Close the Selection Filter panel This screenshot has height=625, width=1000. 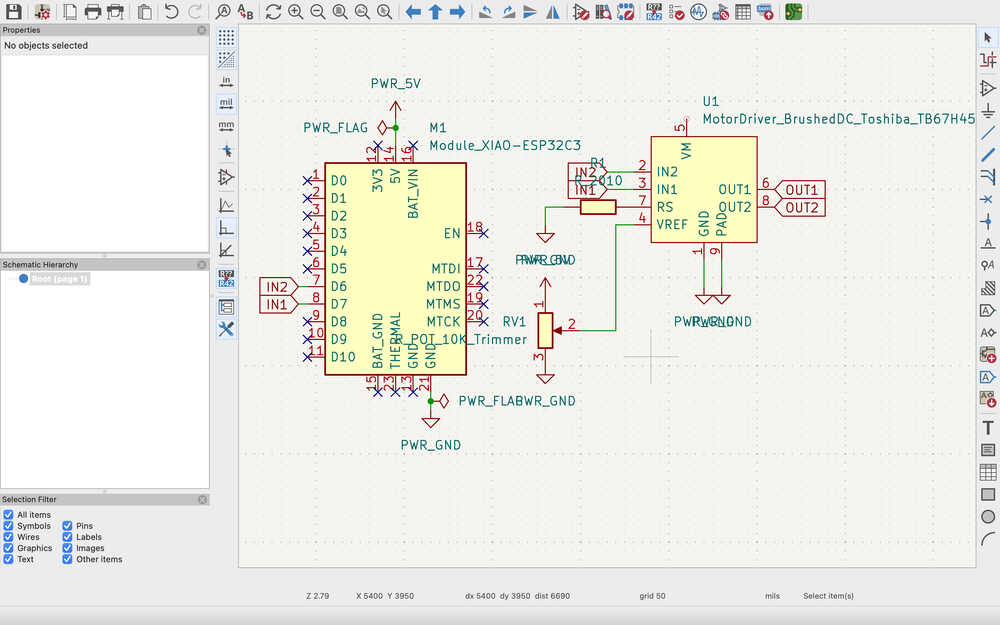pos(202,499)
